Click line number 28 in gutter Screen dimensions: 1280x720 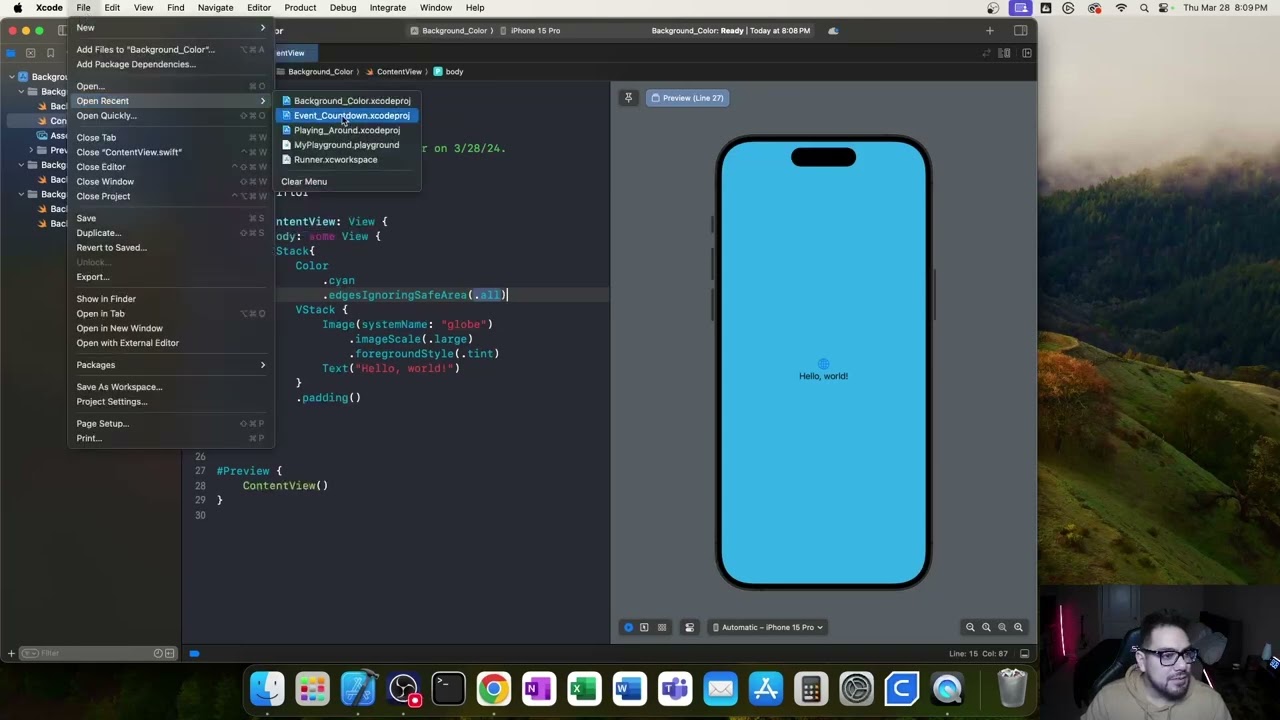[200, 486]
